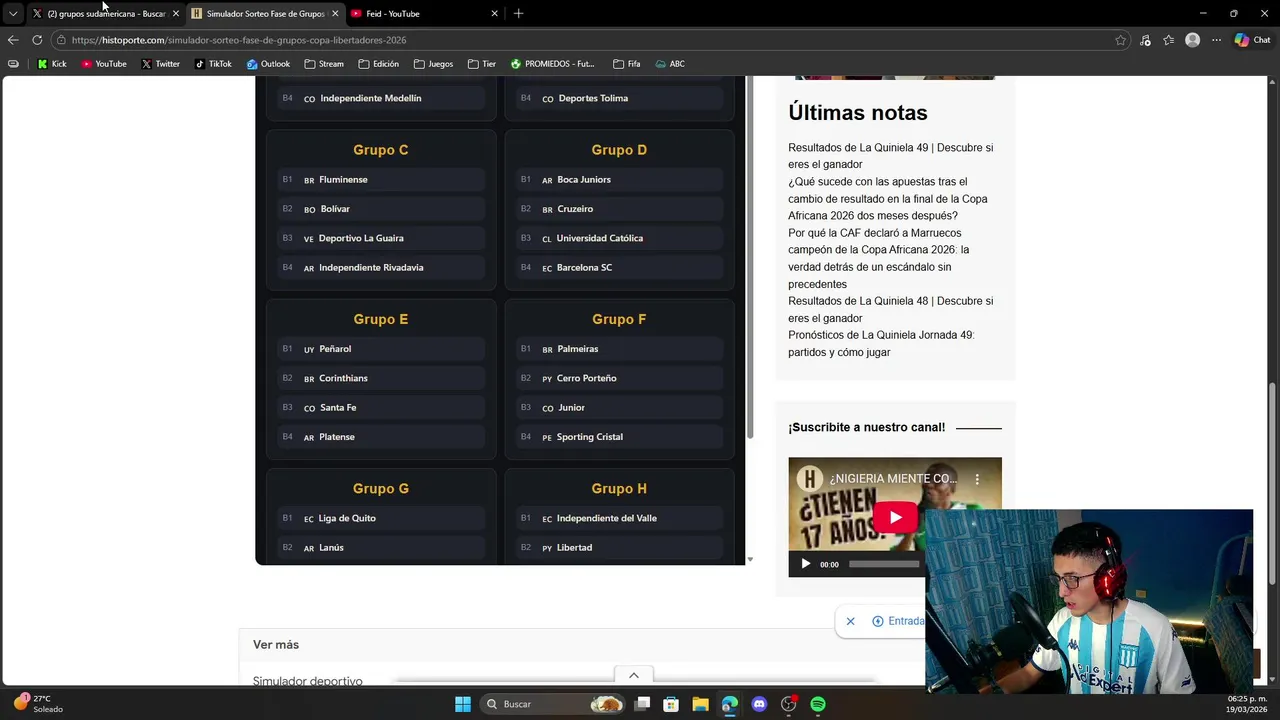Image resolution: width=1280 pixels, height=720 pixels.
Task: Open the Twitter bookmark
Action: coord(160,64)
